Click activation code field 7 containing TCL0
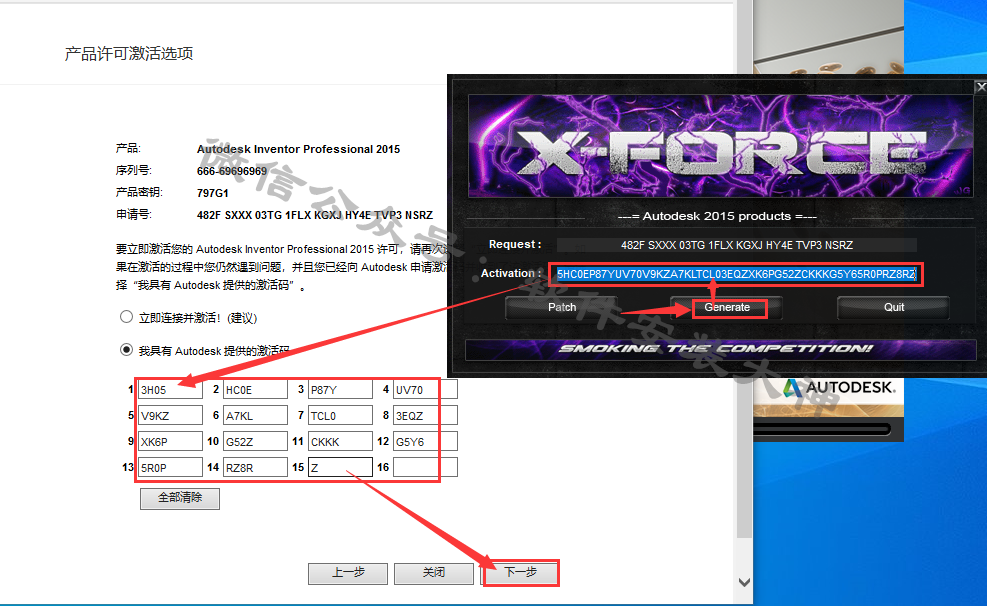This screenshot has height=606, width=987. pyautogui.click(x=340, y=415)
